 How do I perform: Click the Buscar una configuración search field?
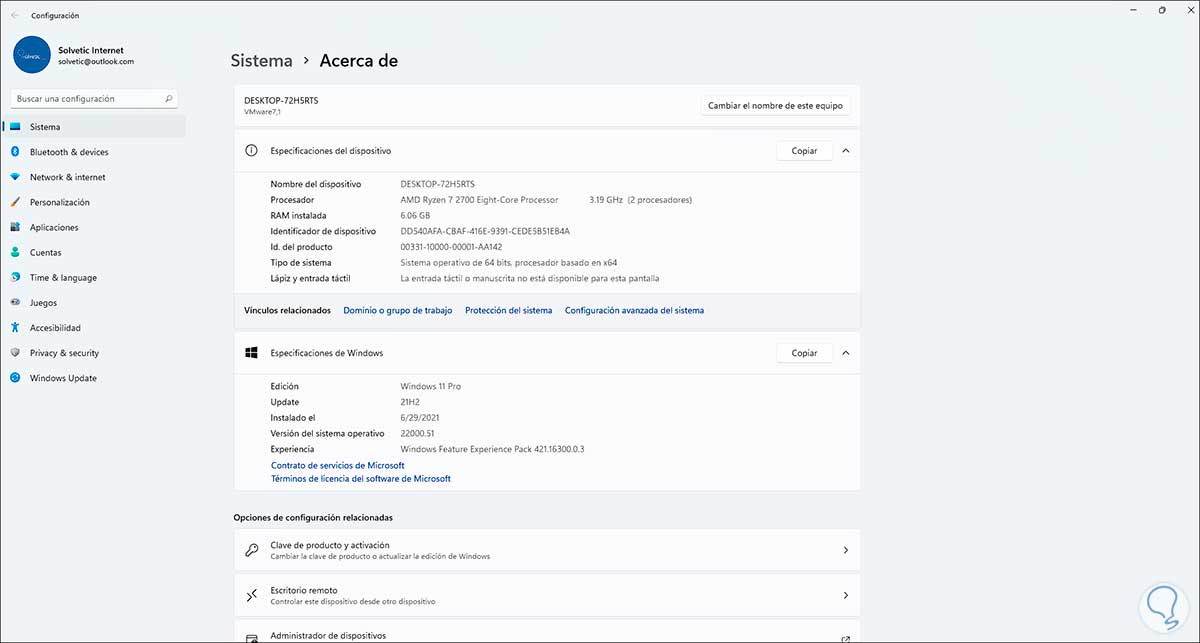coord(90,99)
